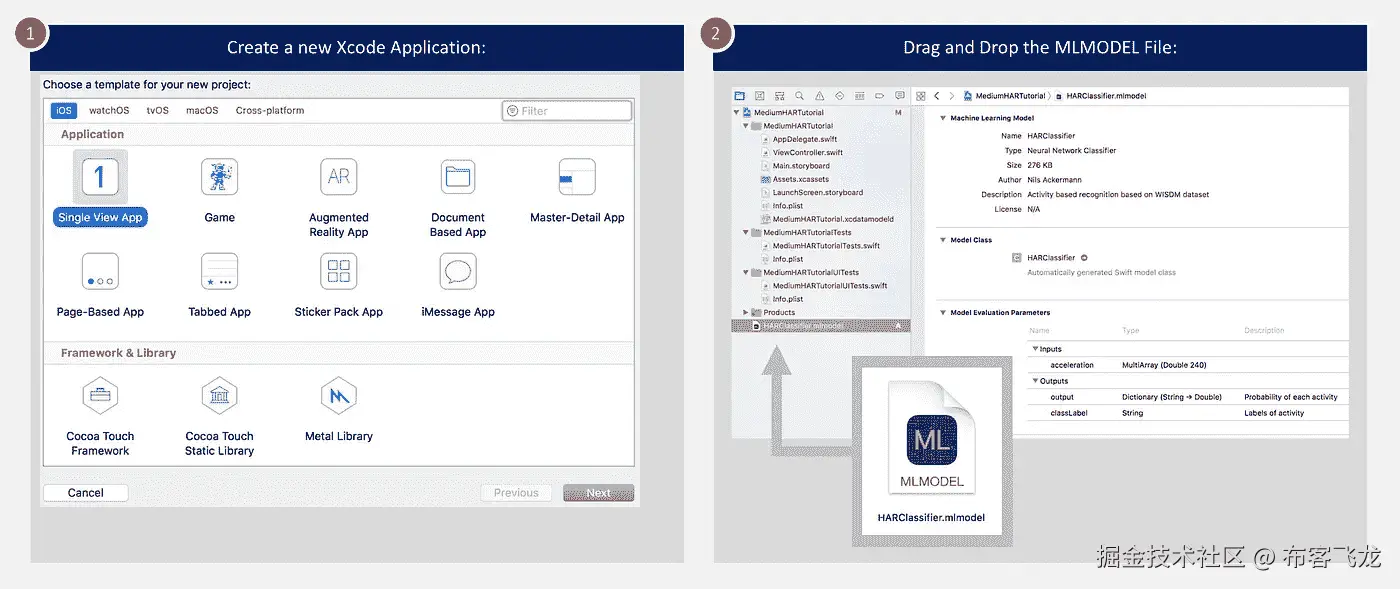Go forward with the editor forward arrow

[952, 96]
